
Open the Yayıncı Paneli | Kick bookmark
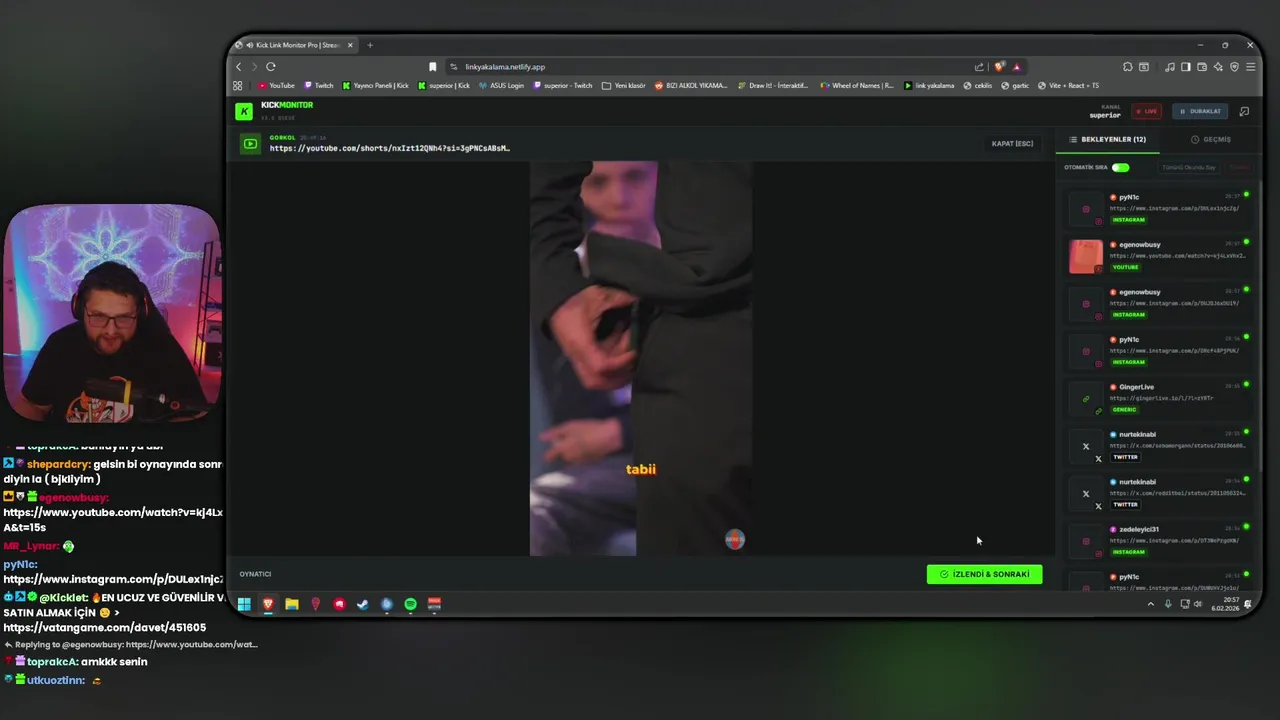pyautogui.click(x=376, y=86)
